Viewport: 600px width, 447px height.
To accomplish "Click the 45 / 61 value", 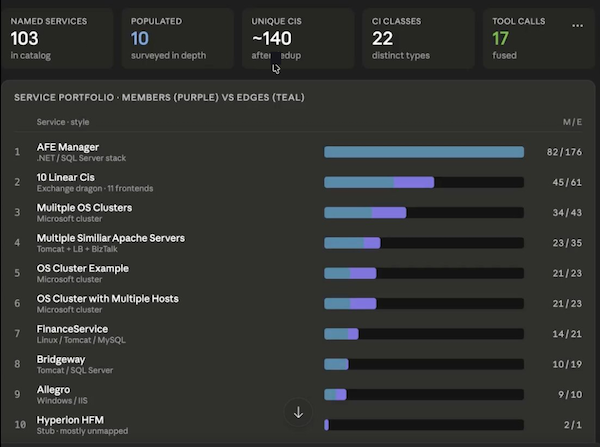I will (567, 182).
